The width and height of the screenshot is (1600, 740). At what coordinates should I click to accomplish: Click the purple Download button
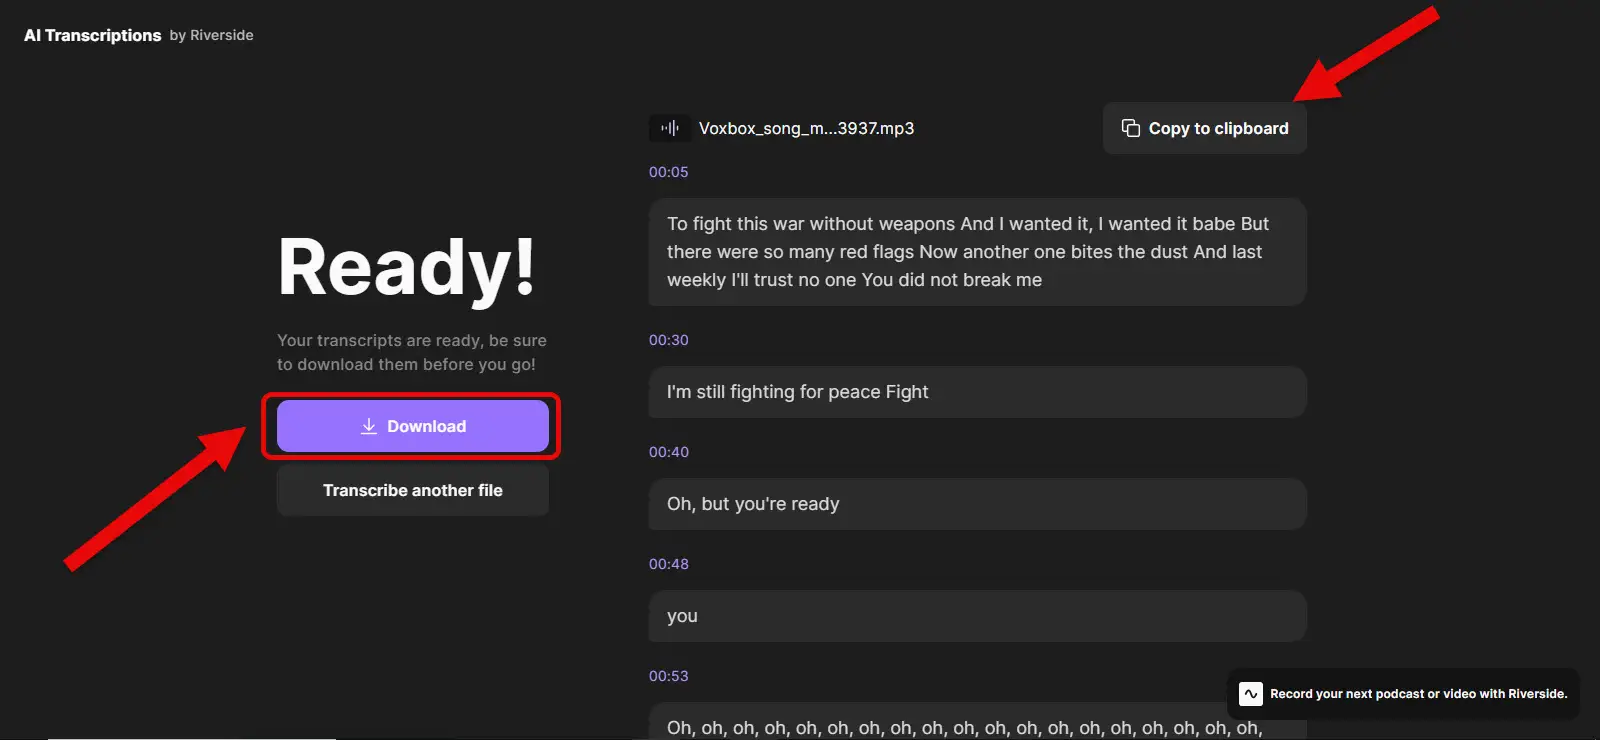click(x=412, y=426)
